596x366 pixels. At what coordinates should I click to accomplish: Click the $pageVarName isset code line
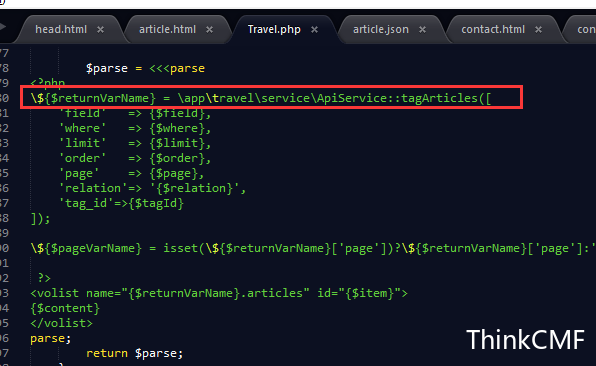point(313,249)
